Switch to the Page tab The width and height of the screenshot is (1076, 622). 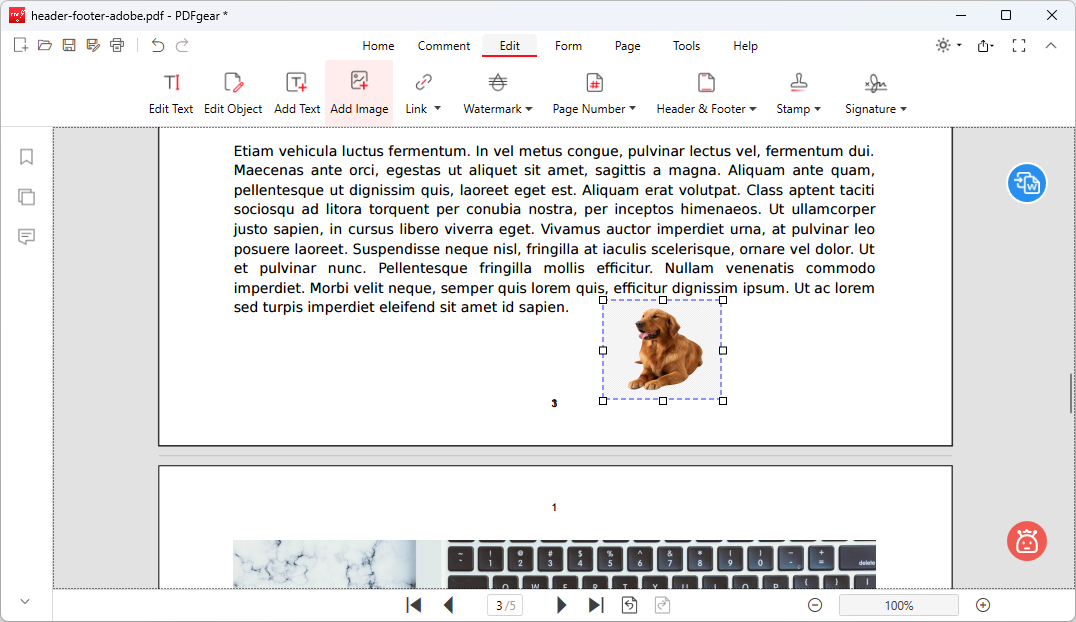point(627,46)
